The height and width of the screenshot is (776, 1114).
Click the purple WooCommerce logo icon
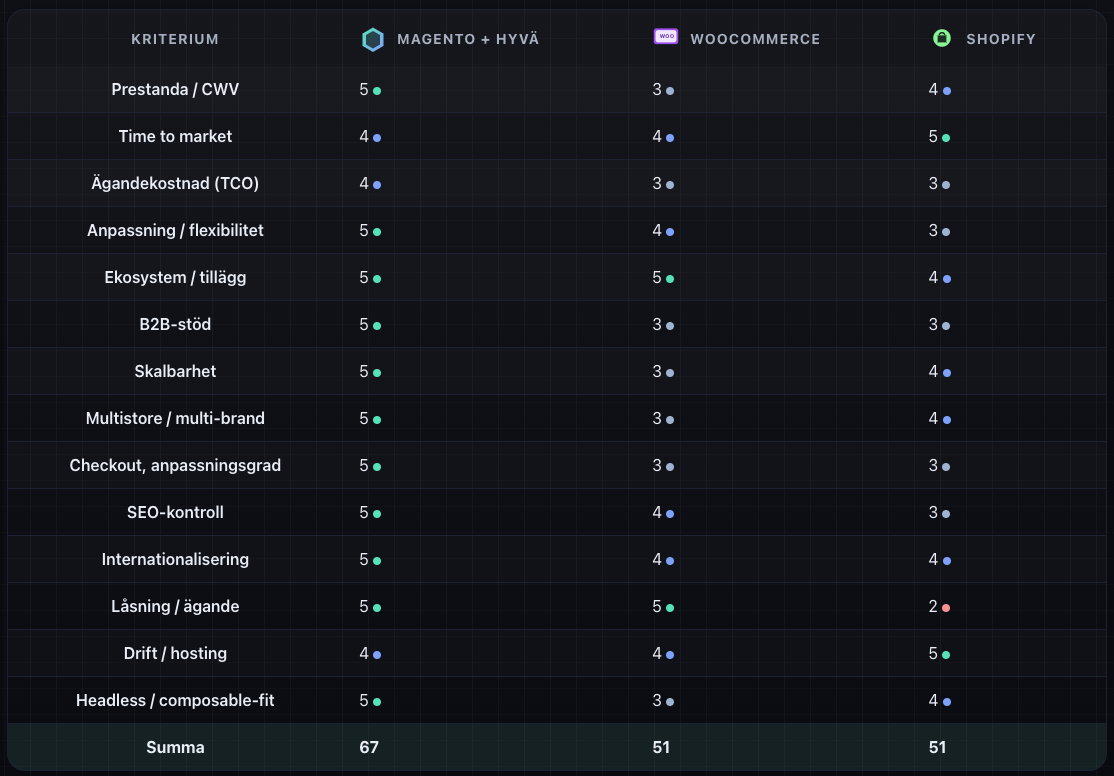(x=665, y=37)
